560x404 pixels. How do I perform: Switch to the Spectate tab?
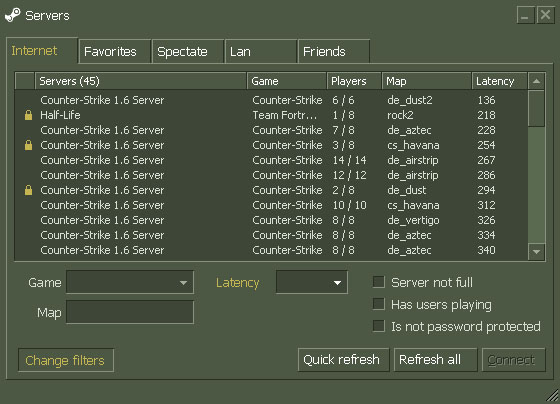(x=188, y=51)
